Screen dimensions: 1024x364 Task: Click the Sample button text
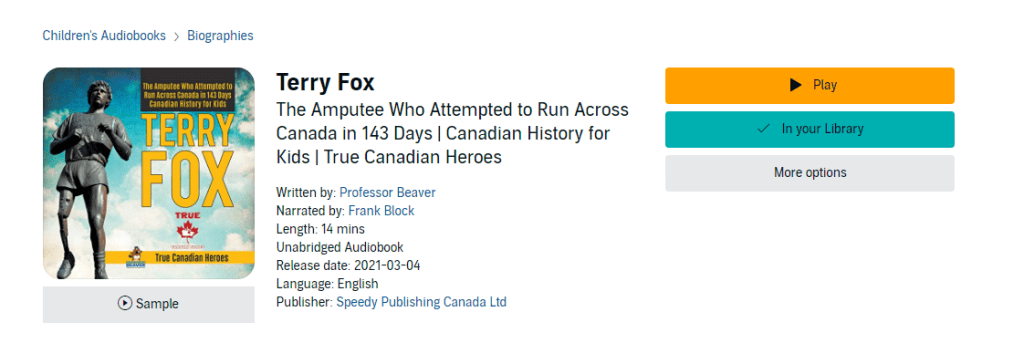(x=157, y=304)
